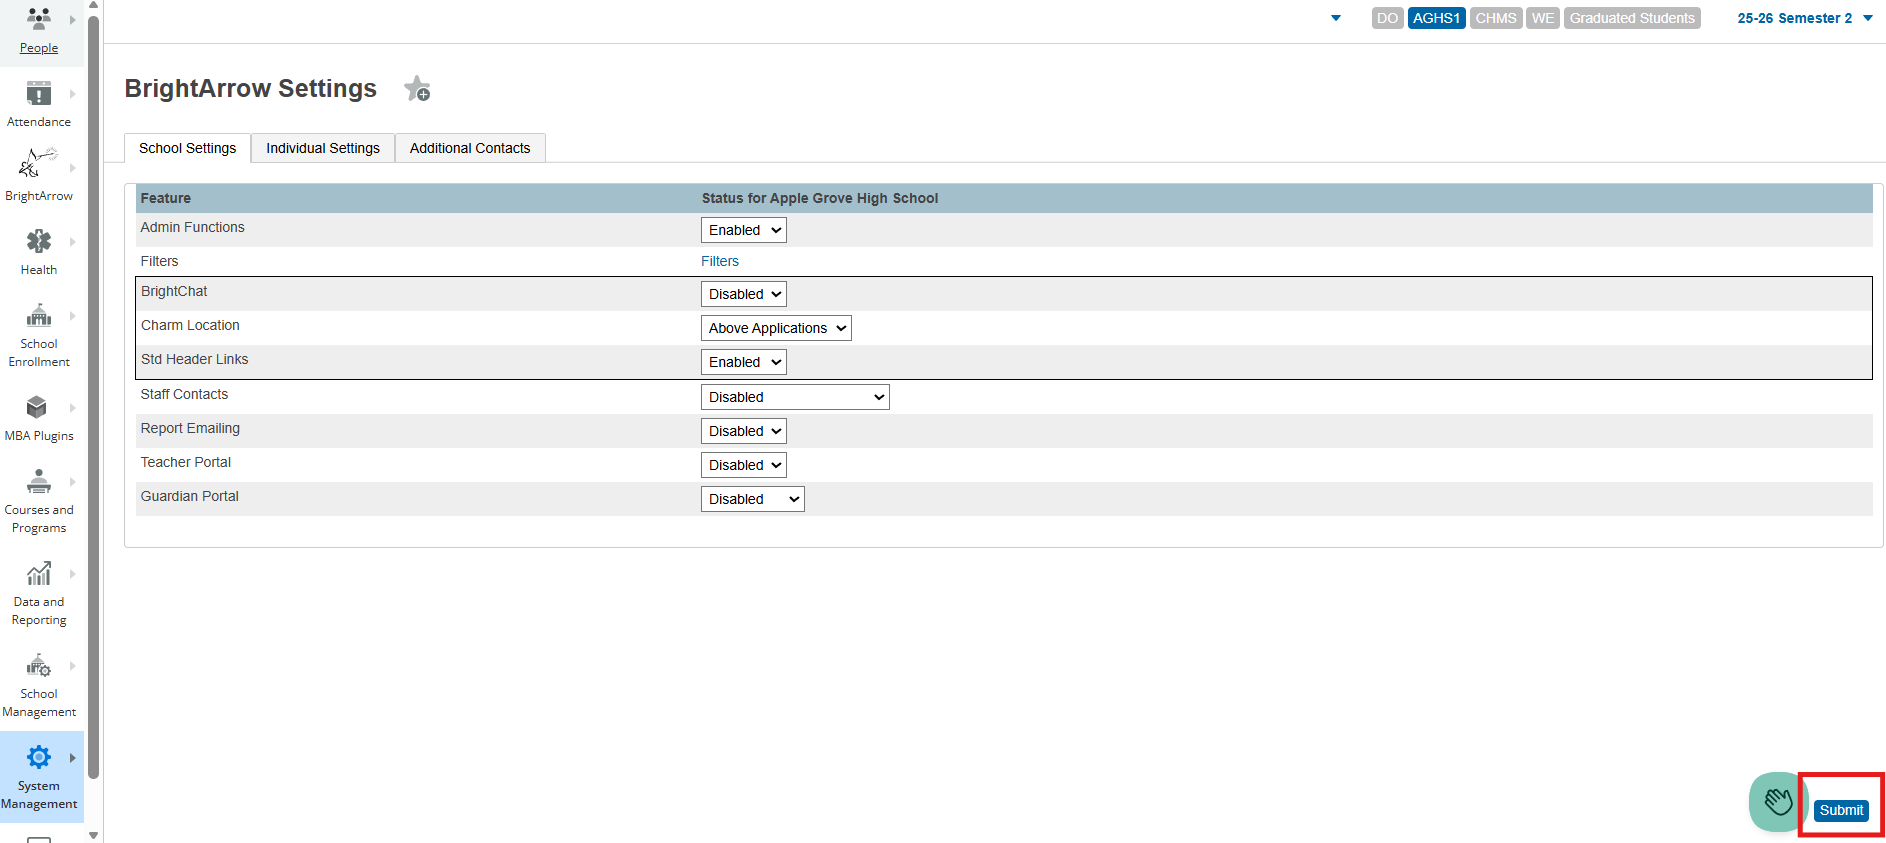Open the Admin Functions status dropdown
This screenshot has width=1886, height=843.
[743, 230]
